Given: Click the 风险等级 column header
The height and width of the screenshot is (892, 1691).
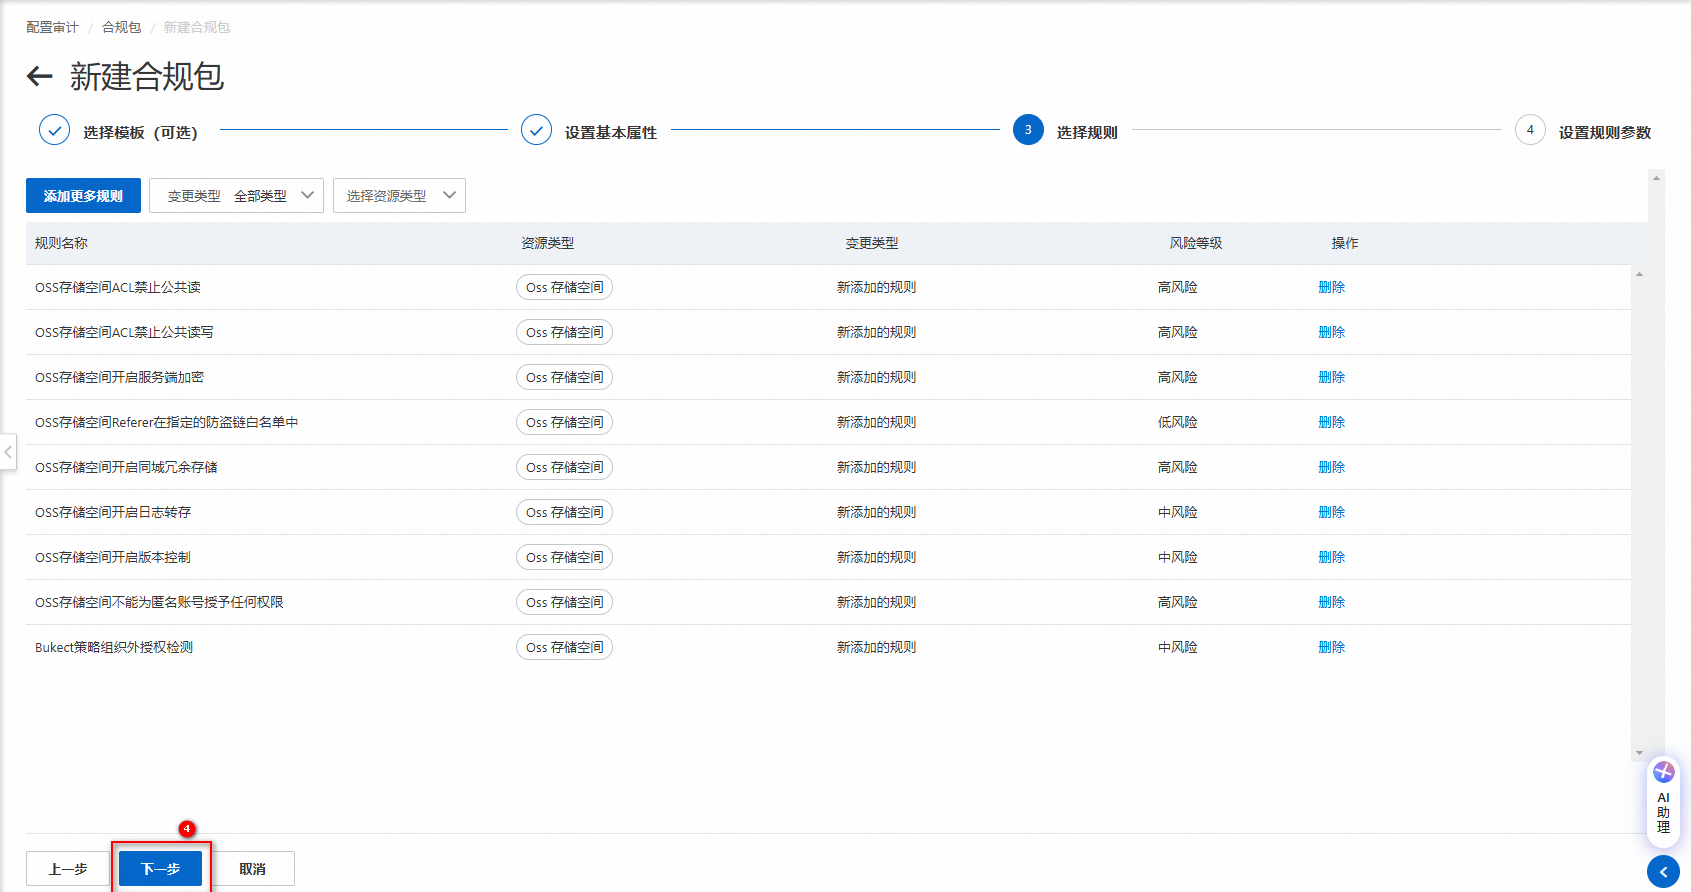Looking at the screenshot, I should tap(1196, 243).
